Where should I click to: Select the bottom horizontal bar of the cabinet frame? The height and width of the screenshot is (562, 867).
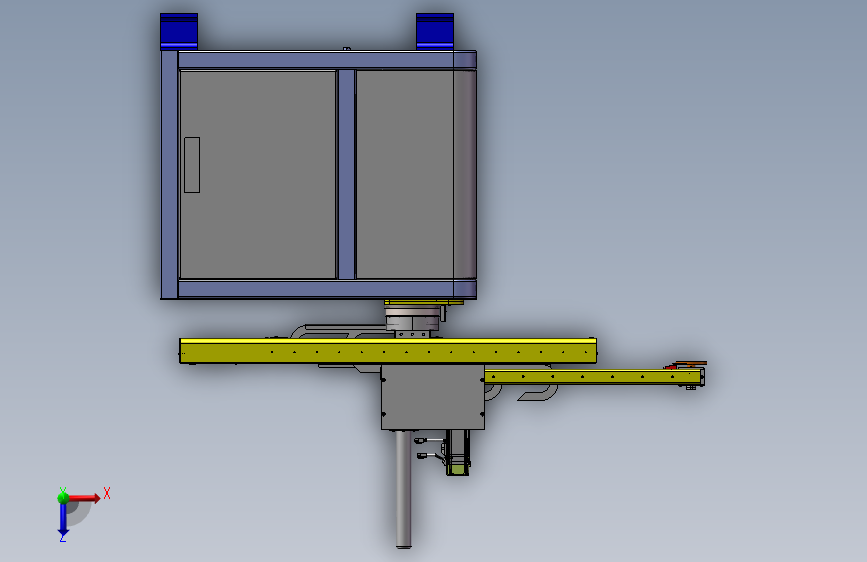pos(326,289)
